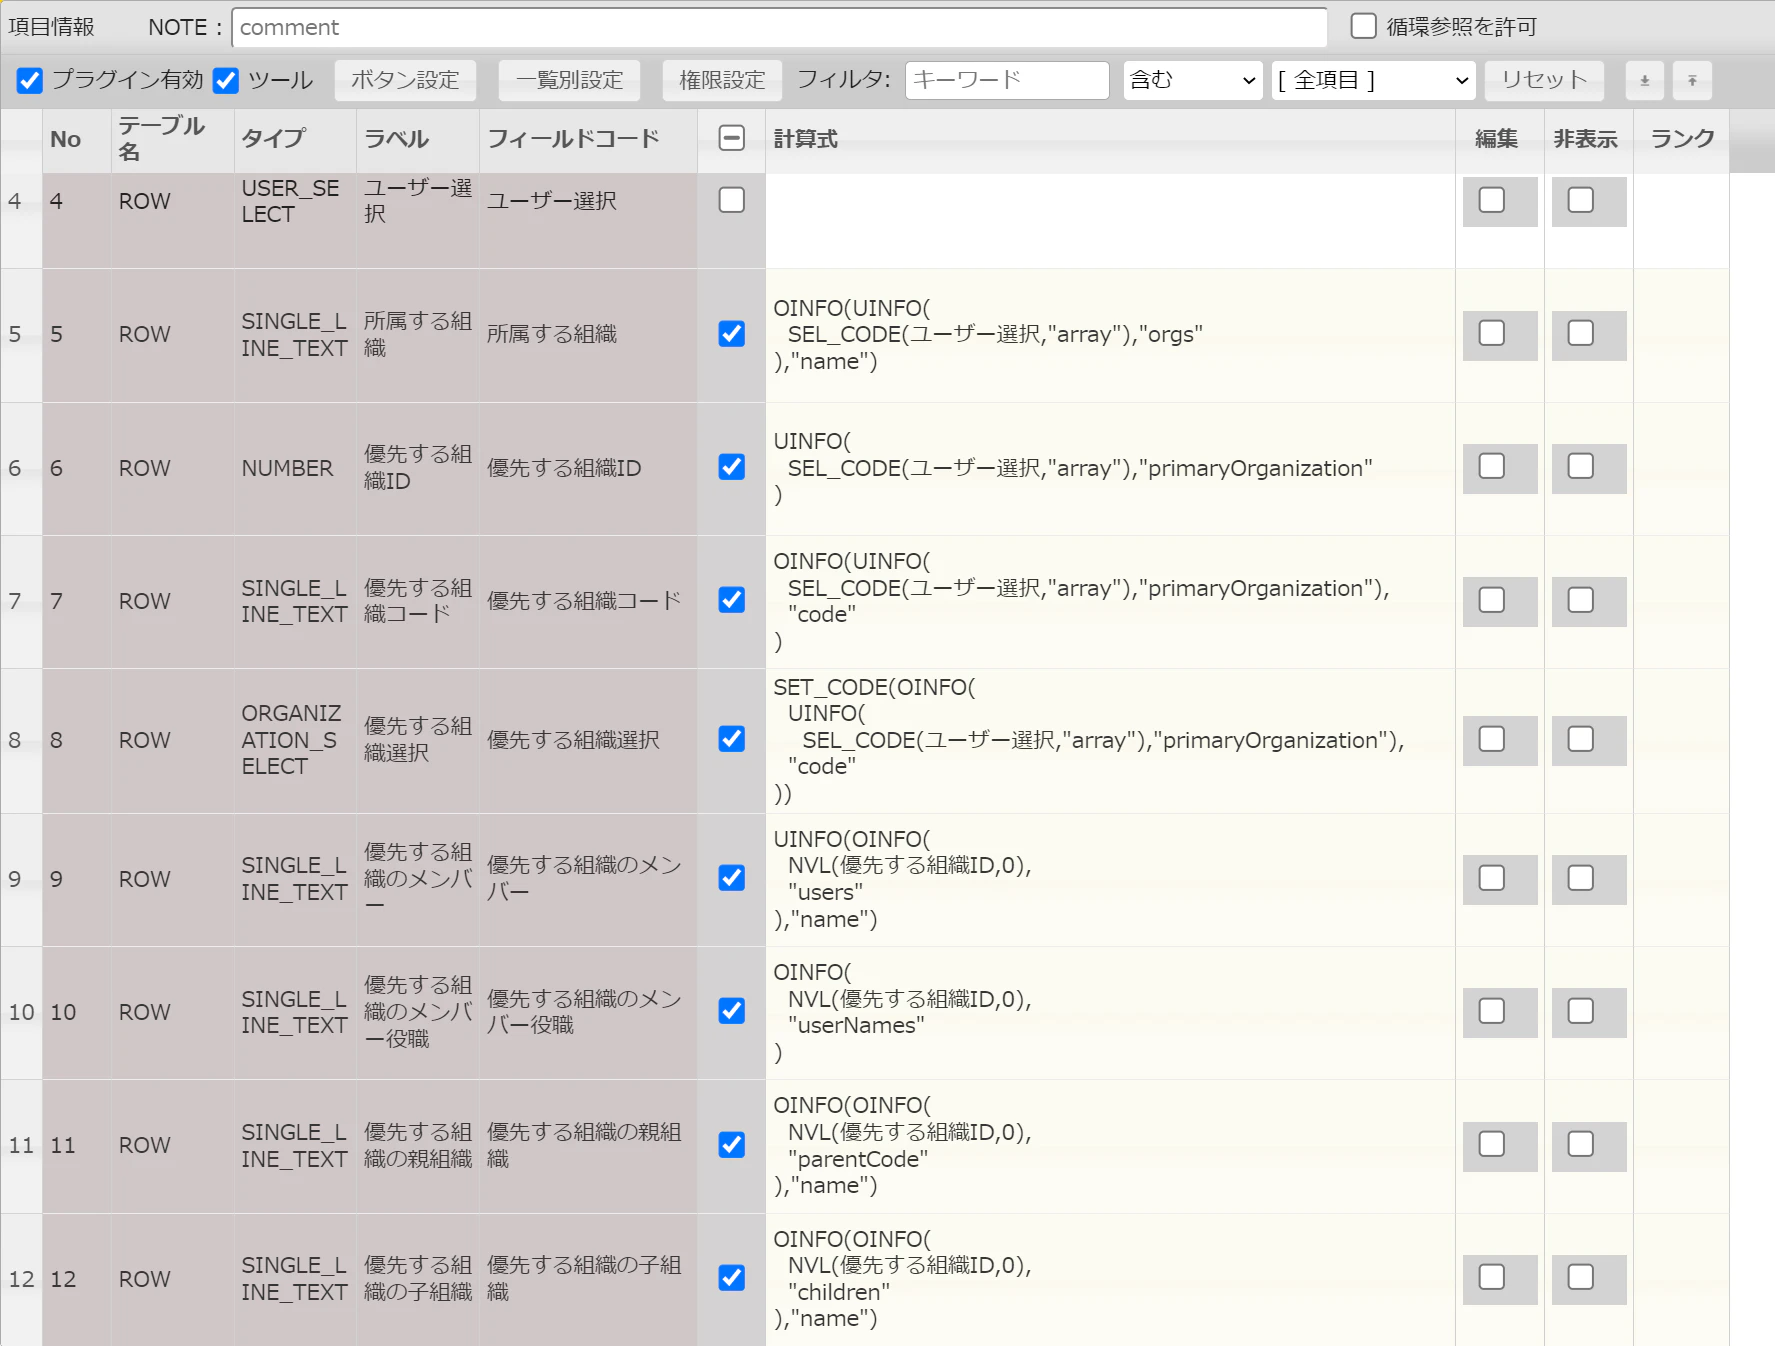Uncheck プラグイン有効 checkbox
The width and height of the screenshot is (1775, 1346).
pos(30,80)
